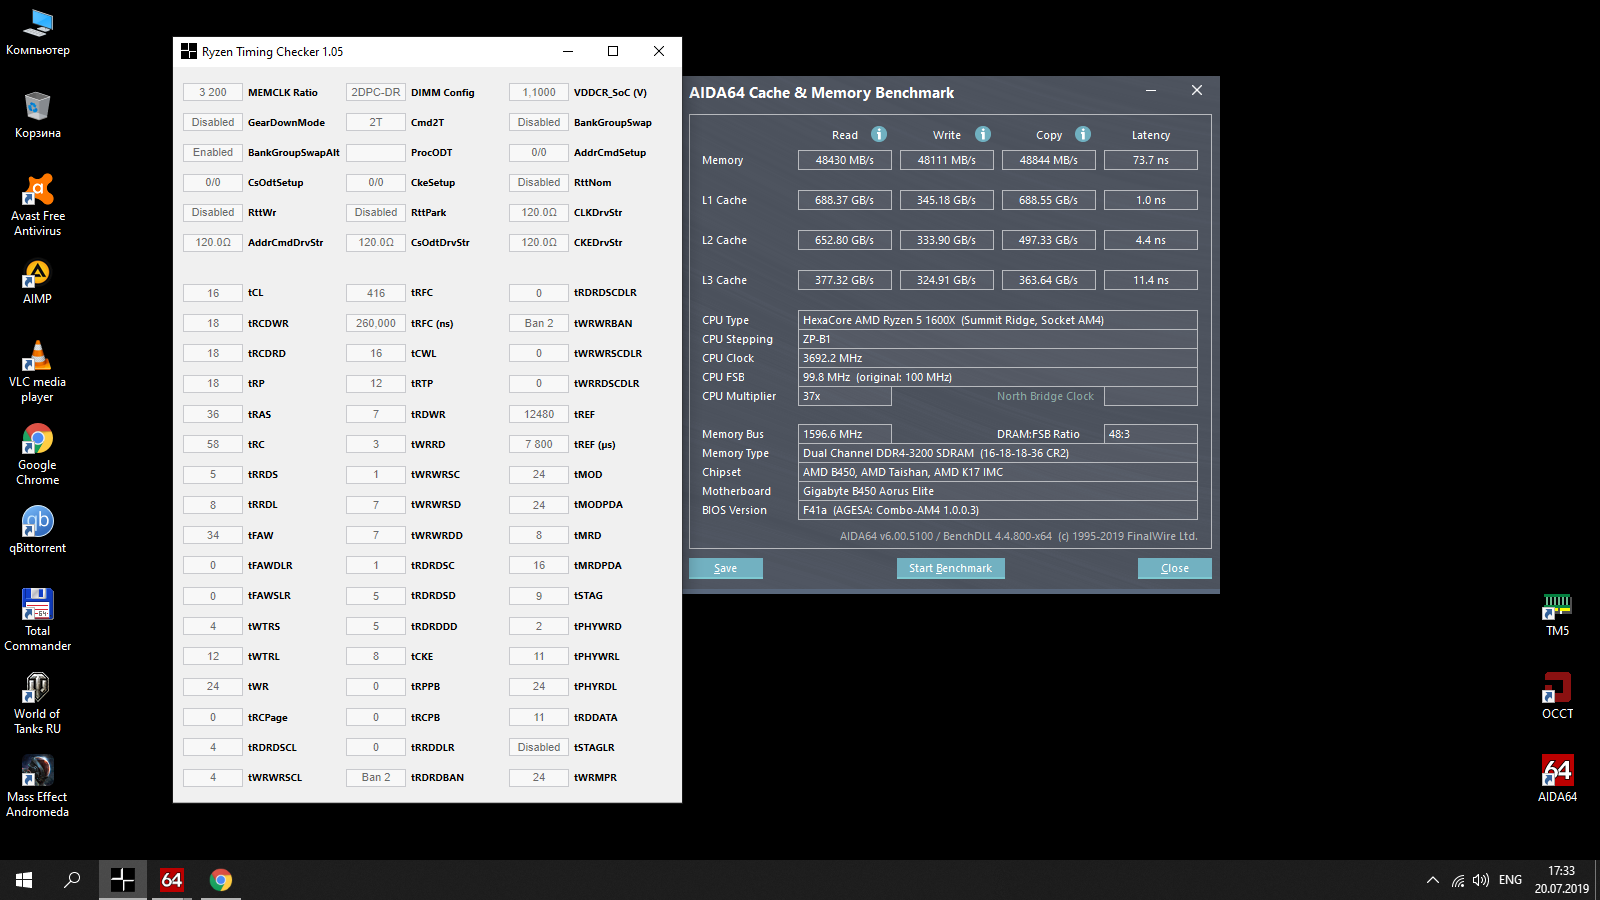Click the Memory Read result 48430 MB/s
Viewport: 1600px width, 900px height.
[x=845, y=160]
